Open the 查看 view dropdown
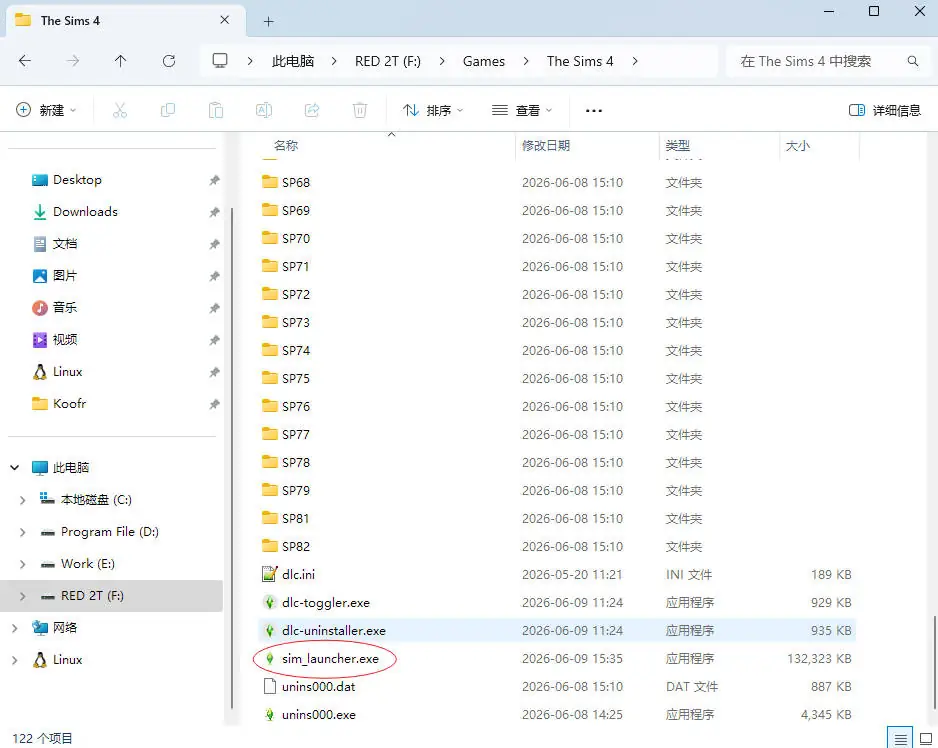This screenshot has width=938, height=748. [x=522, y=110]
